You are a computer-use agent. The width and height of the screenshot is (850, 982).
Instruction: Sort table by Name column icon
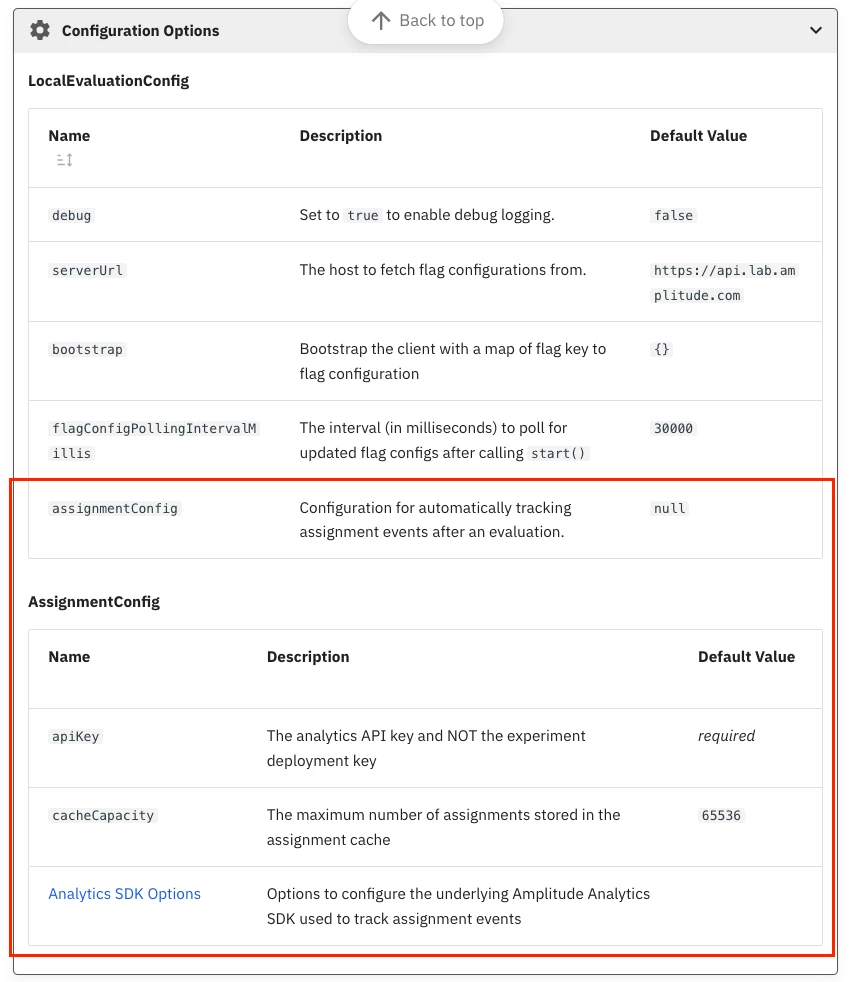tap(65, 160)
